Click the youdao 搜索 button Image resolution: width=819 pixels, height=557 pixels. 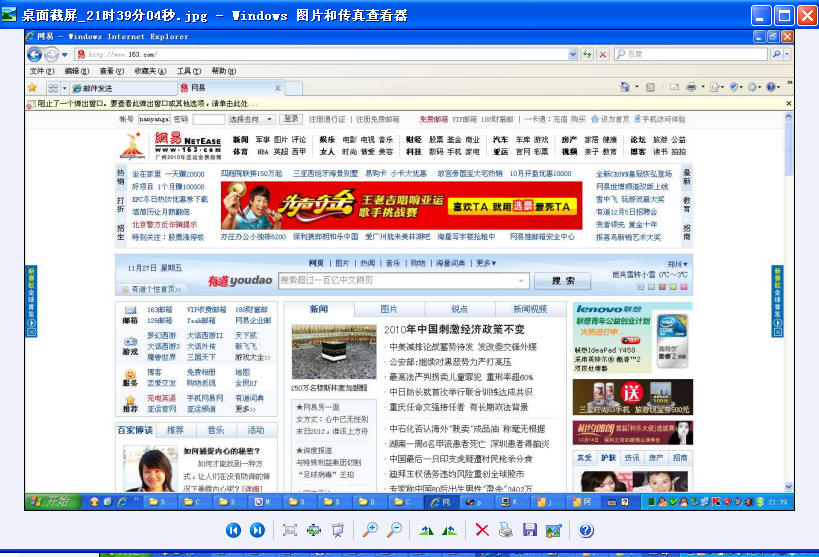563,281
